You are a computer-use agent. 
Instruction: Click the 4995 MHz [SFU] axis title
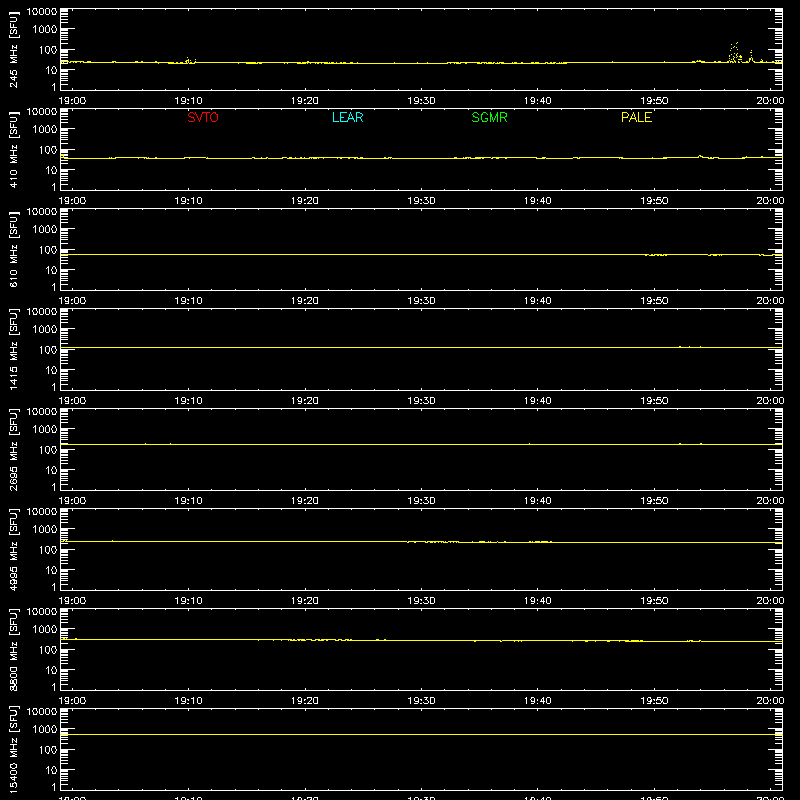[x=14, y=549]
